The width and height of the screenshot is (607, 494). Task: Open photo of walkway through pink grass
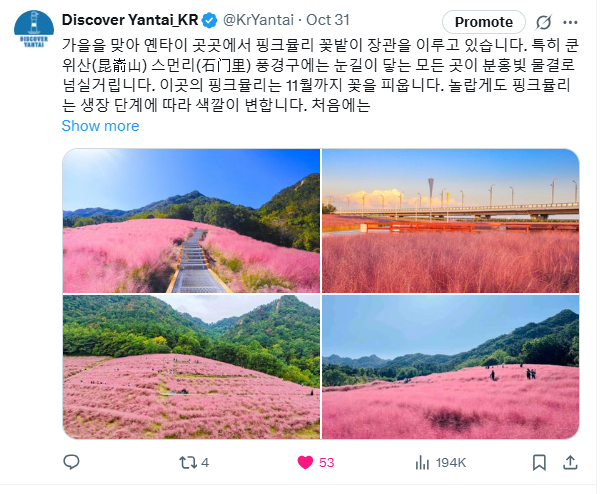192,221
